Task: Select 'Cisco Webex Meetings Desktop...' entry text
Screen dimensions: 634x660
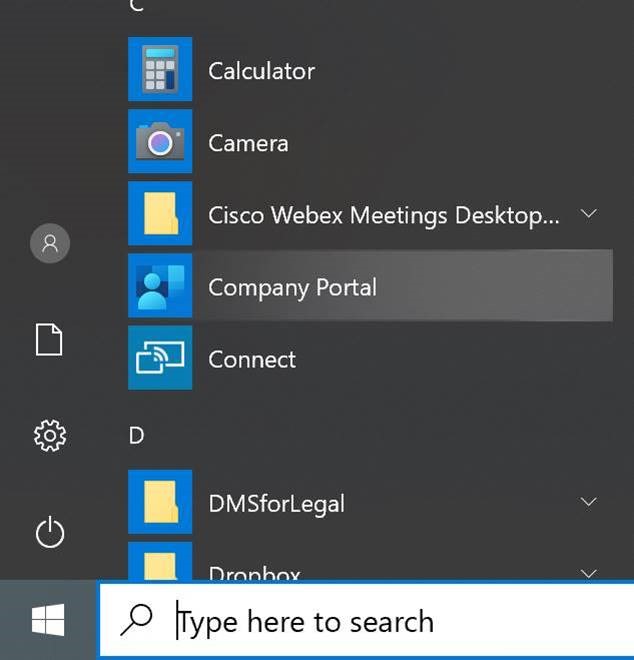Action: (384, 216)
